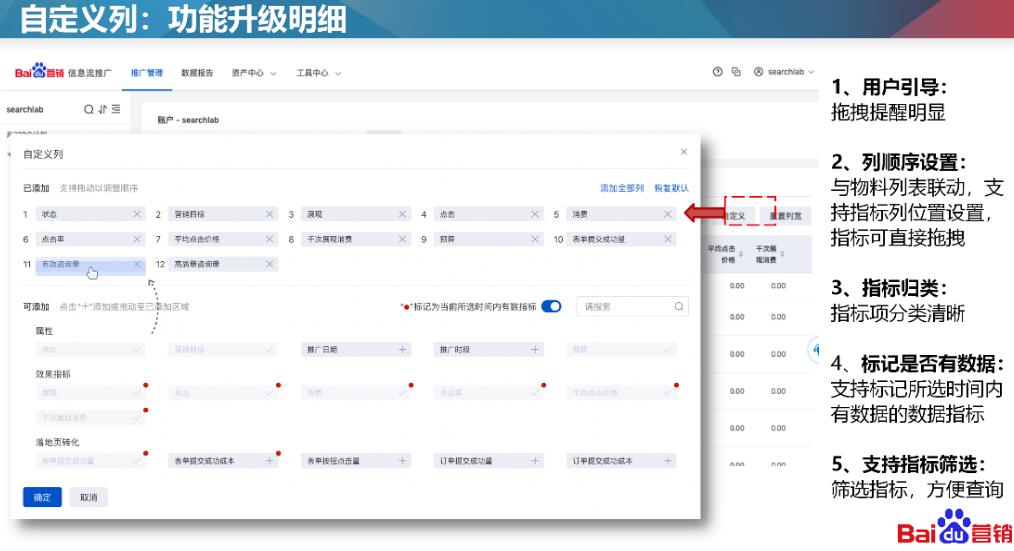Click the 取消 button

89,497
